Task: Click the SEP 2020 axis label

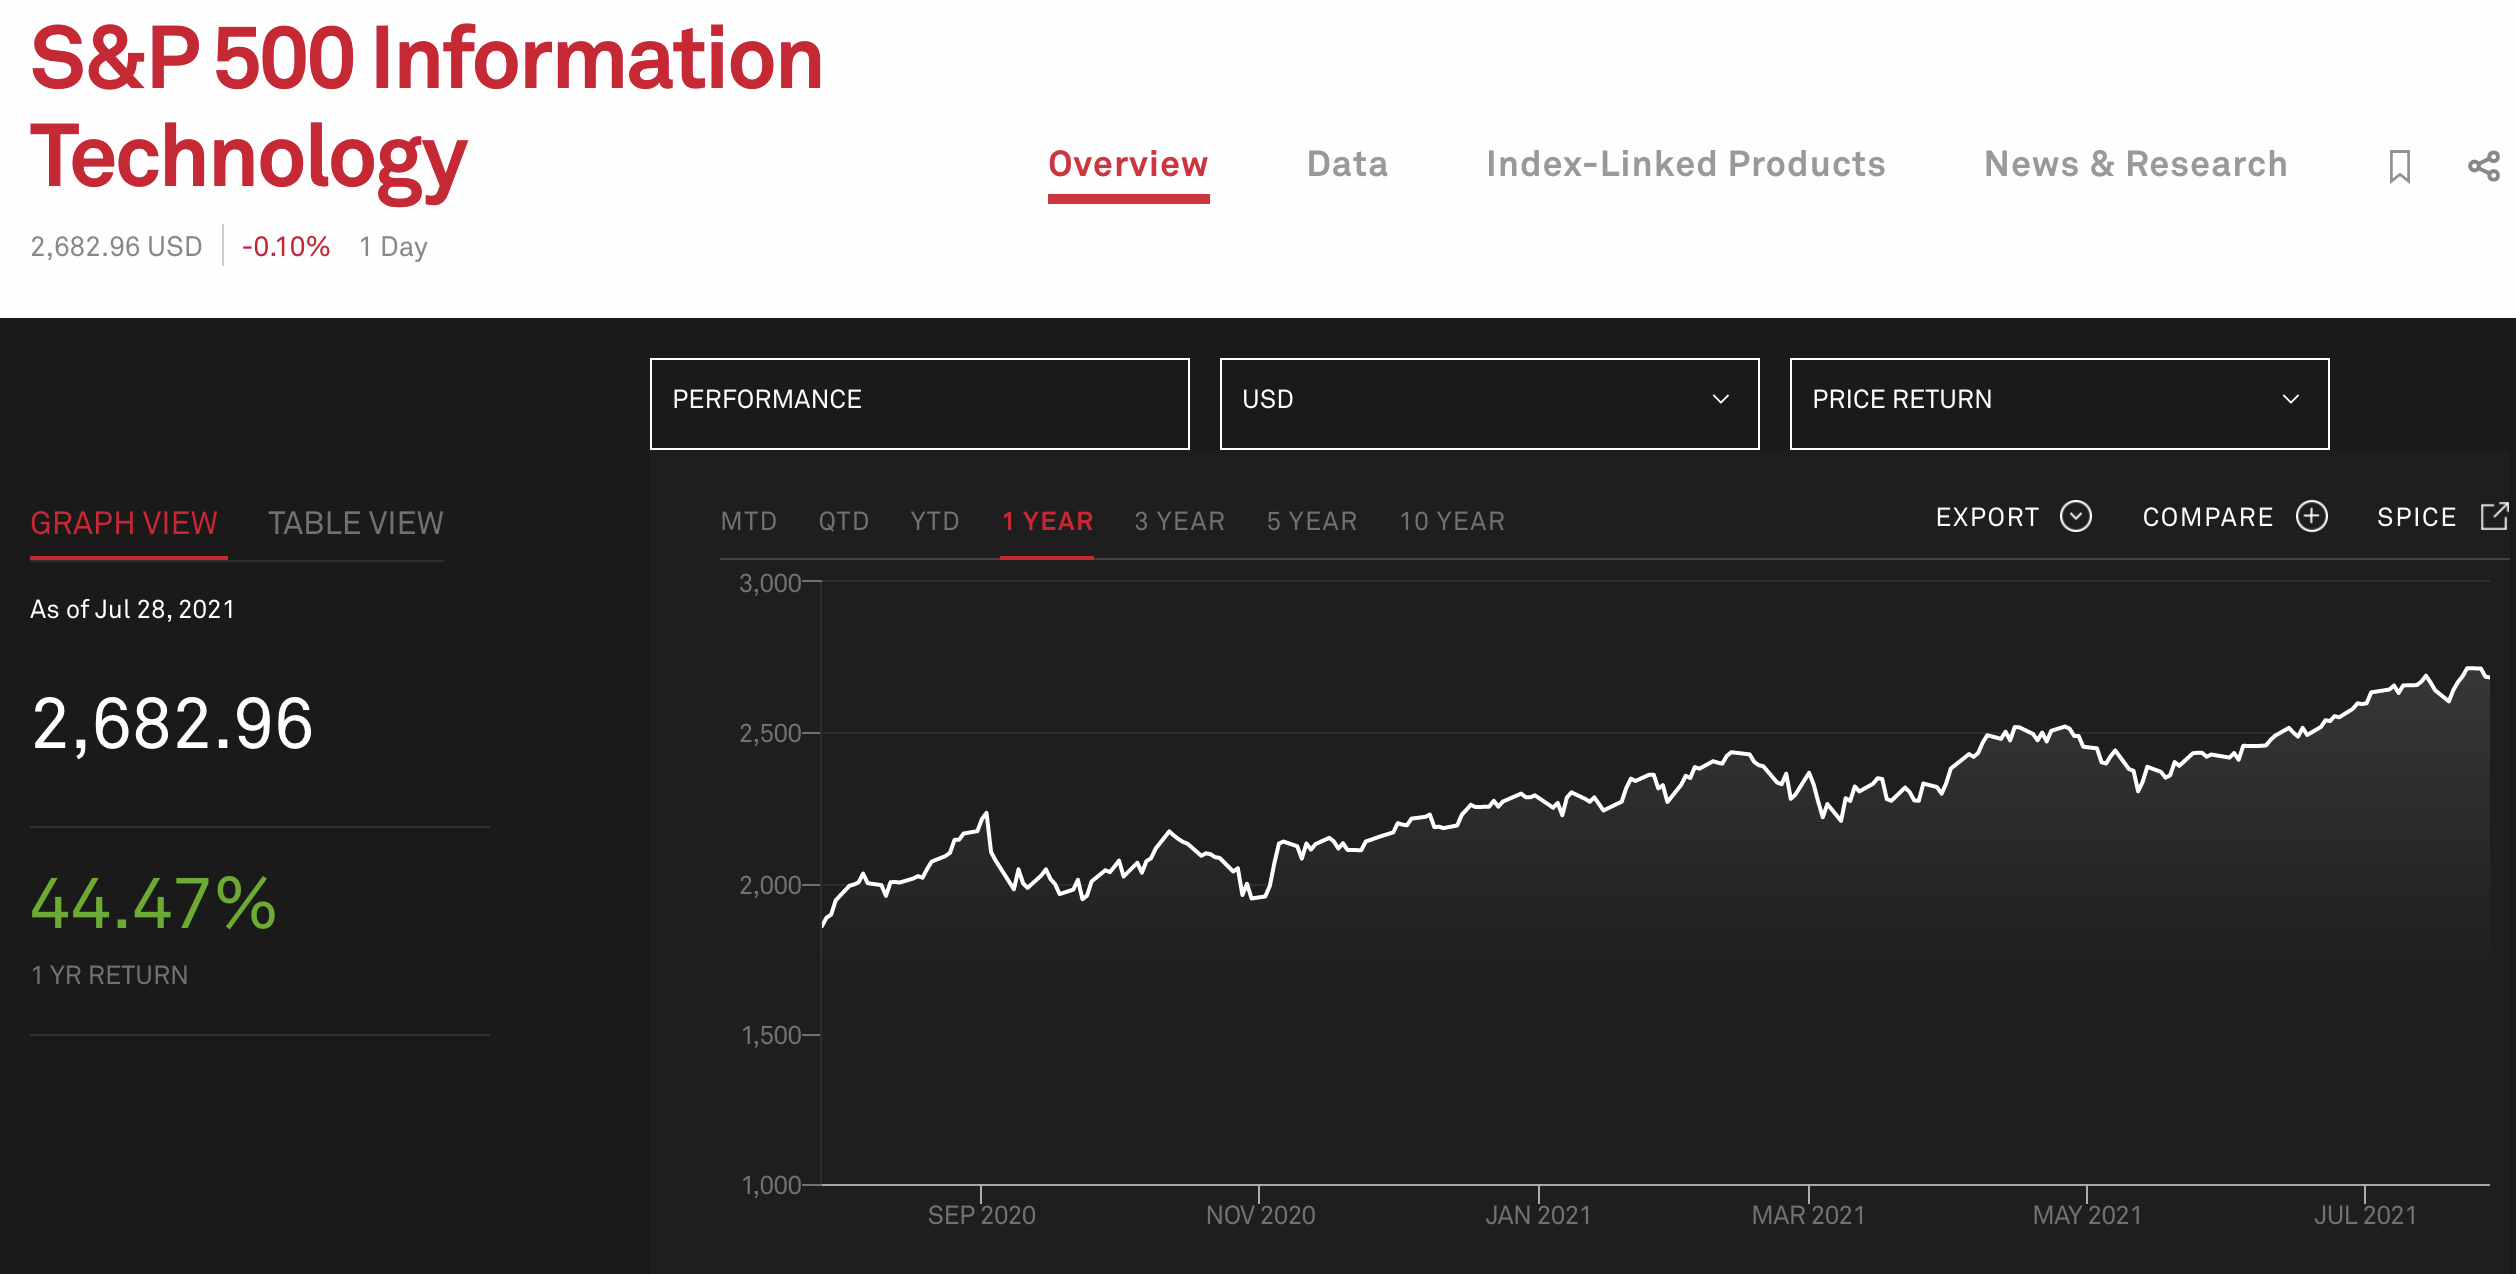Action: 981,1215
